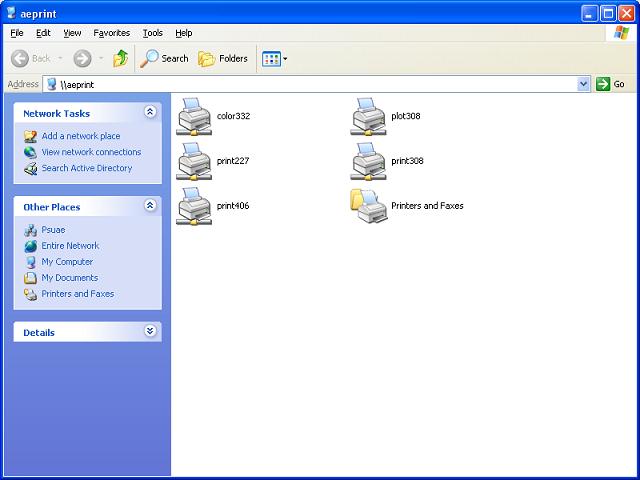Click the Forward arrow button
This screenshot has height=480, width=640.
pos(82,59)
